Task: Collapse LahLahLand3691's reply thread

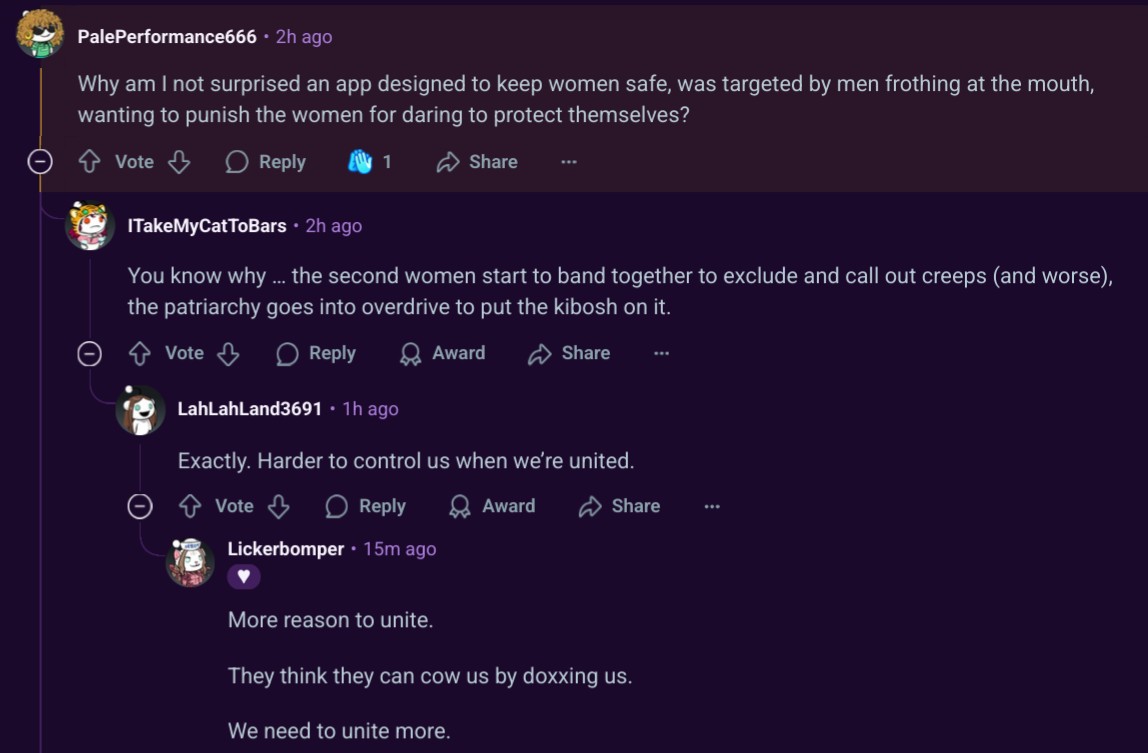Action: (140, 506)
